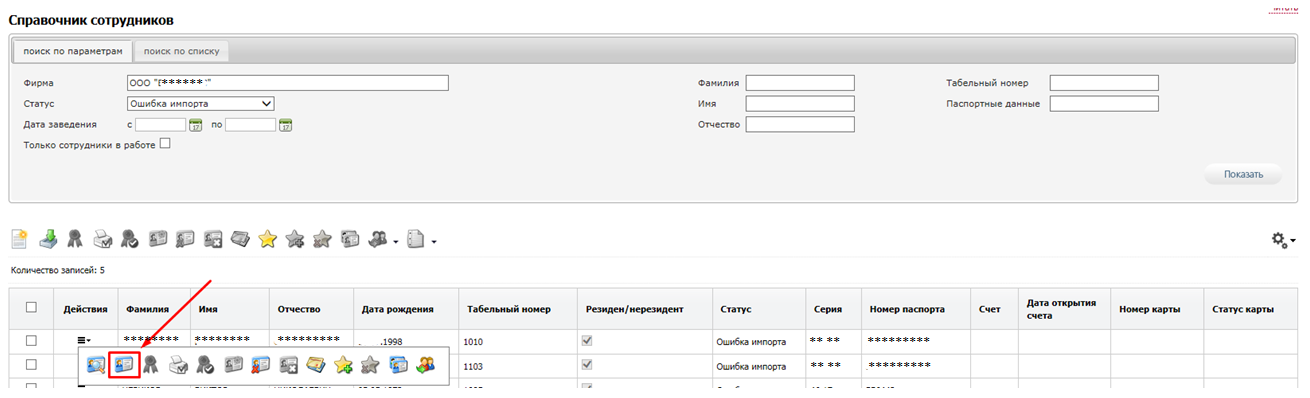The width and height of the screenshot is (1310, 398).
Task: Click the users group icon in main toolbar
Action: (377, 238)
